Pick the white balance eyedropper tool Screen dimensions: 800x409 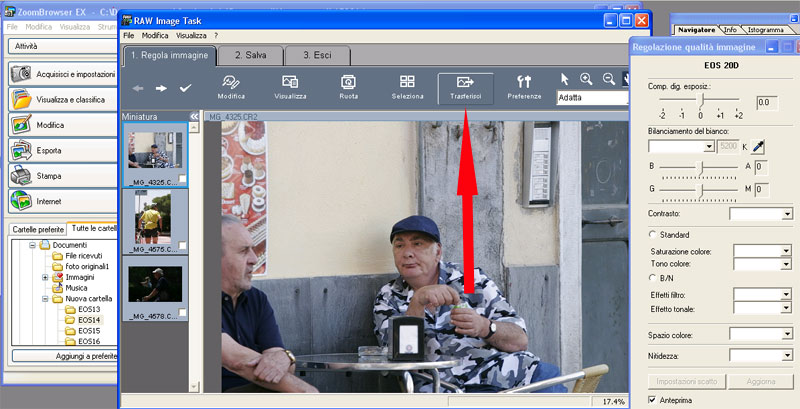click(x=758, y=146)
